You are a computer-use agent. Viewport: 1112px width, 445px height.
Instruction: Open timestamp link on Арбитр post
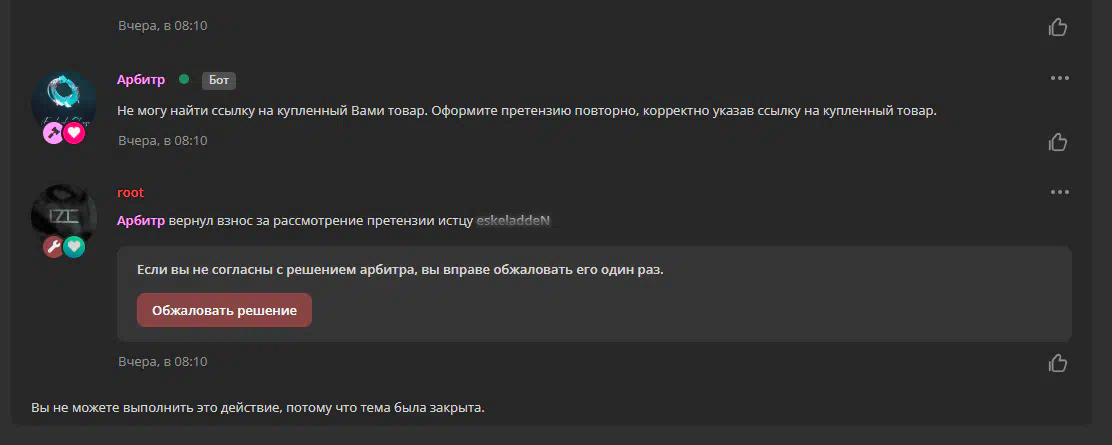pyautogui.click(x=163, y=141)
